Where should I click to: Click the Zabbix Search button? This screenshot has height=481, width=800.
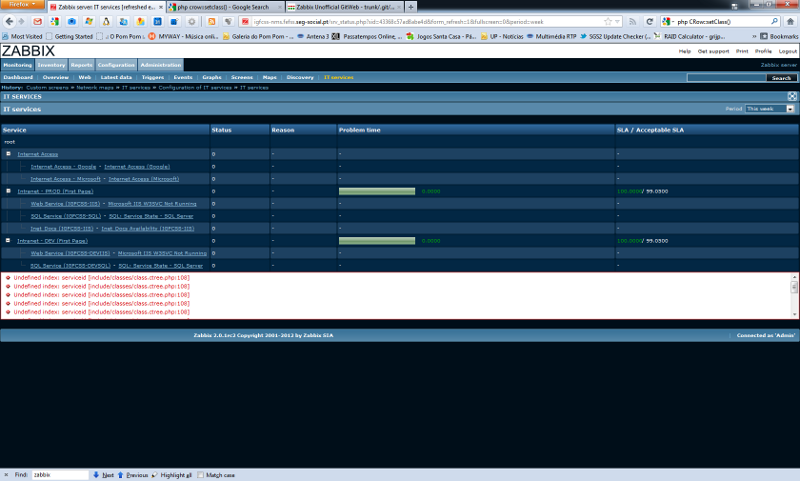pos(781,78)
